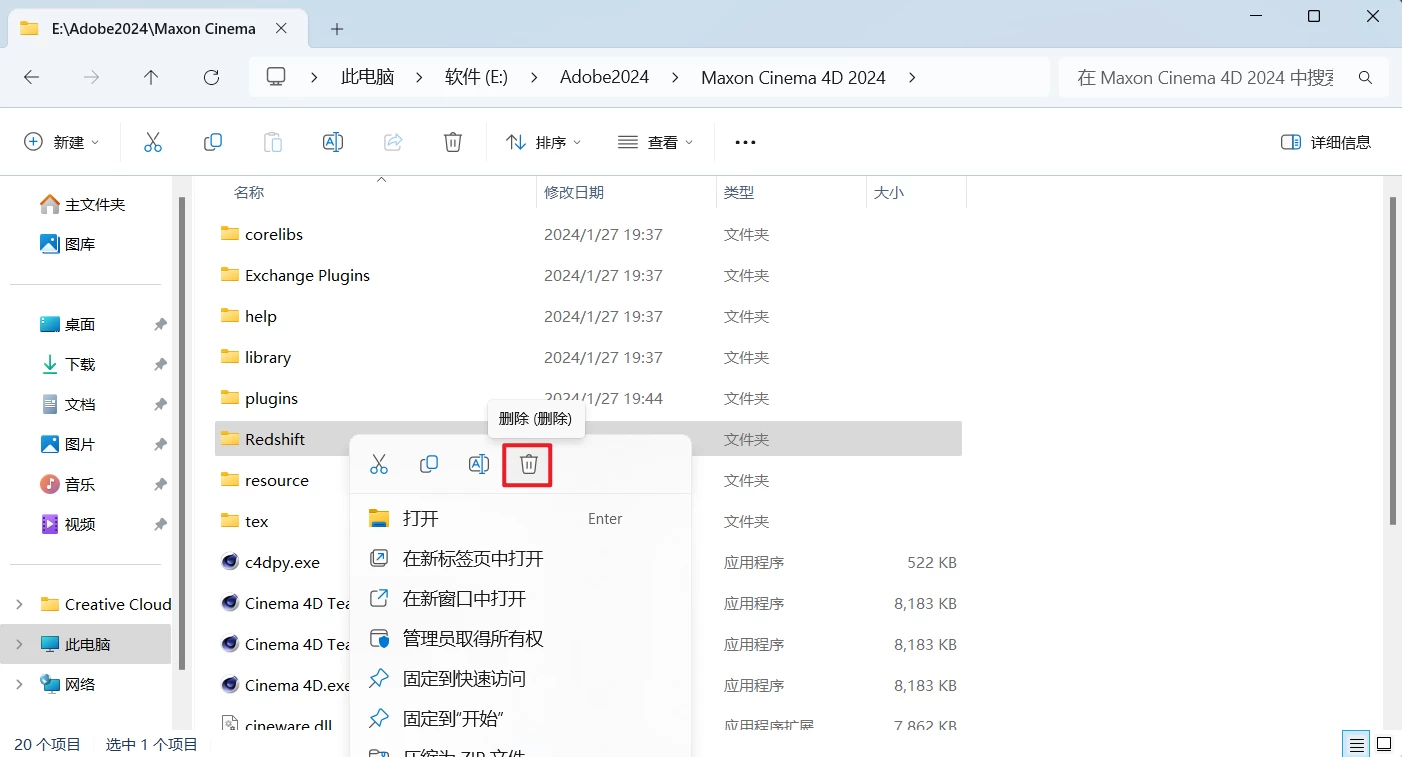Expand 此电脑 tree node arrow

point(19,644)
